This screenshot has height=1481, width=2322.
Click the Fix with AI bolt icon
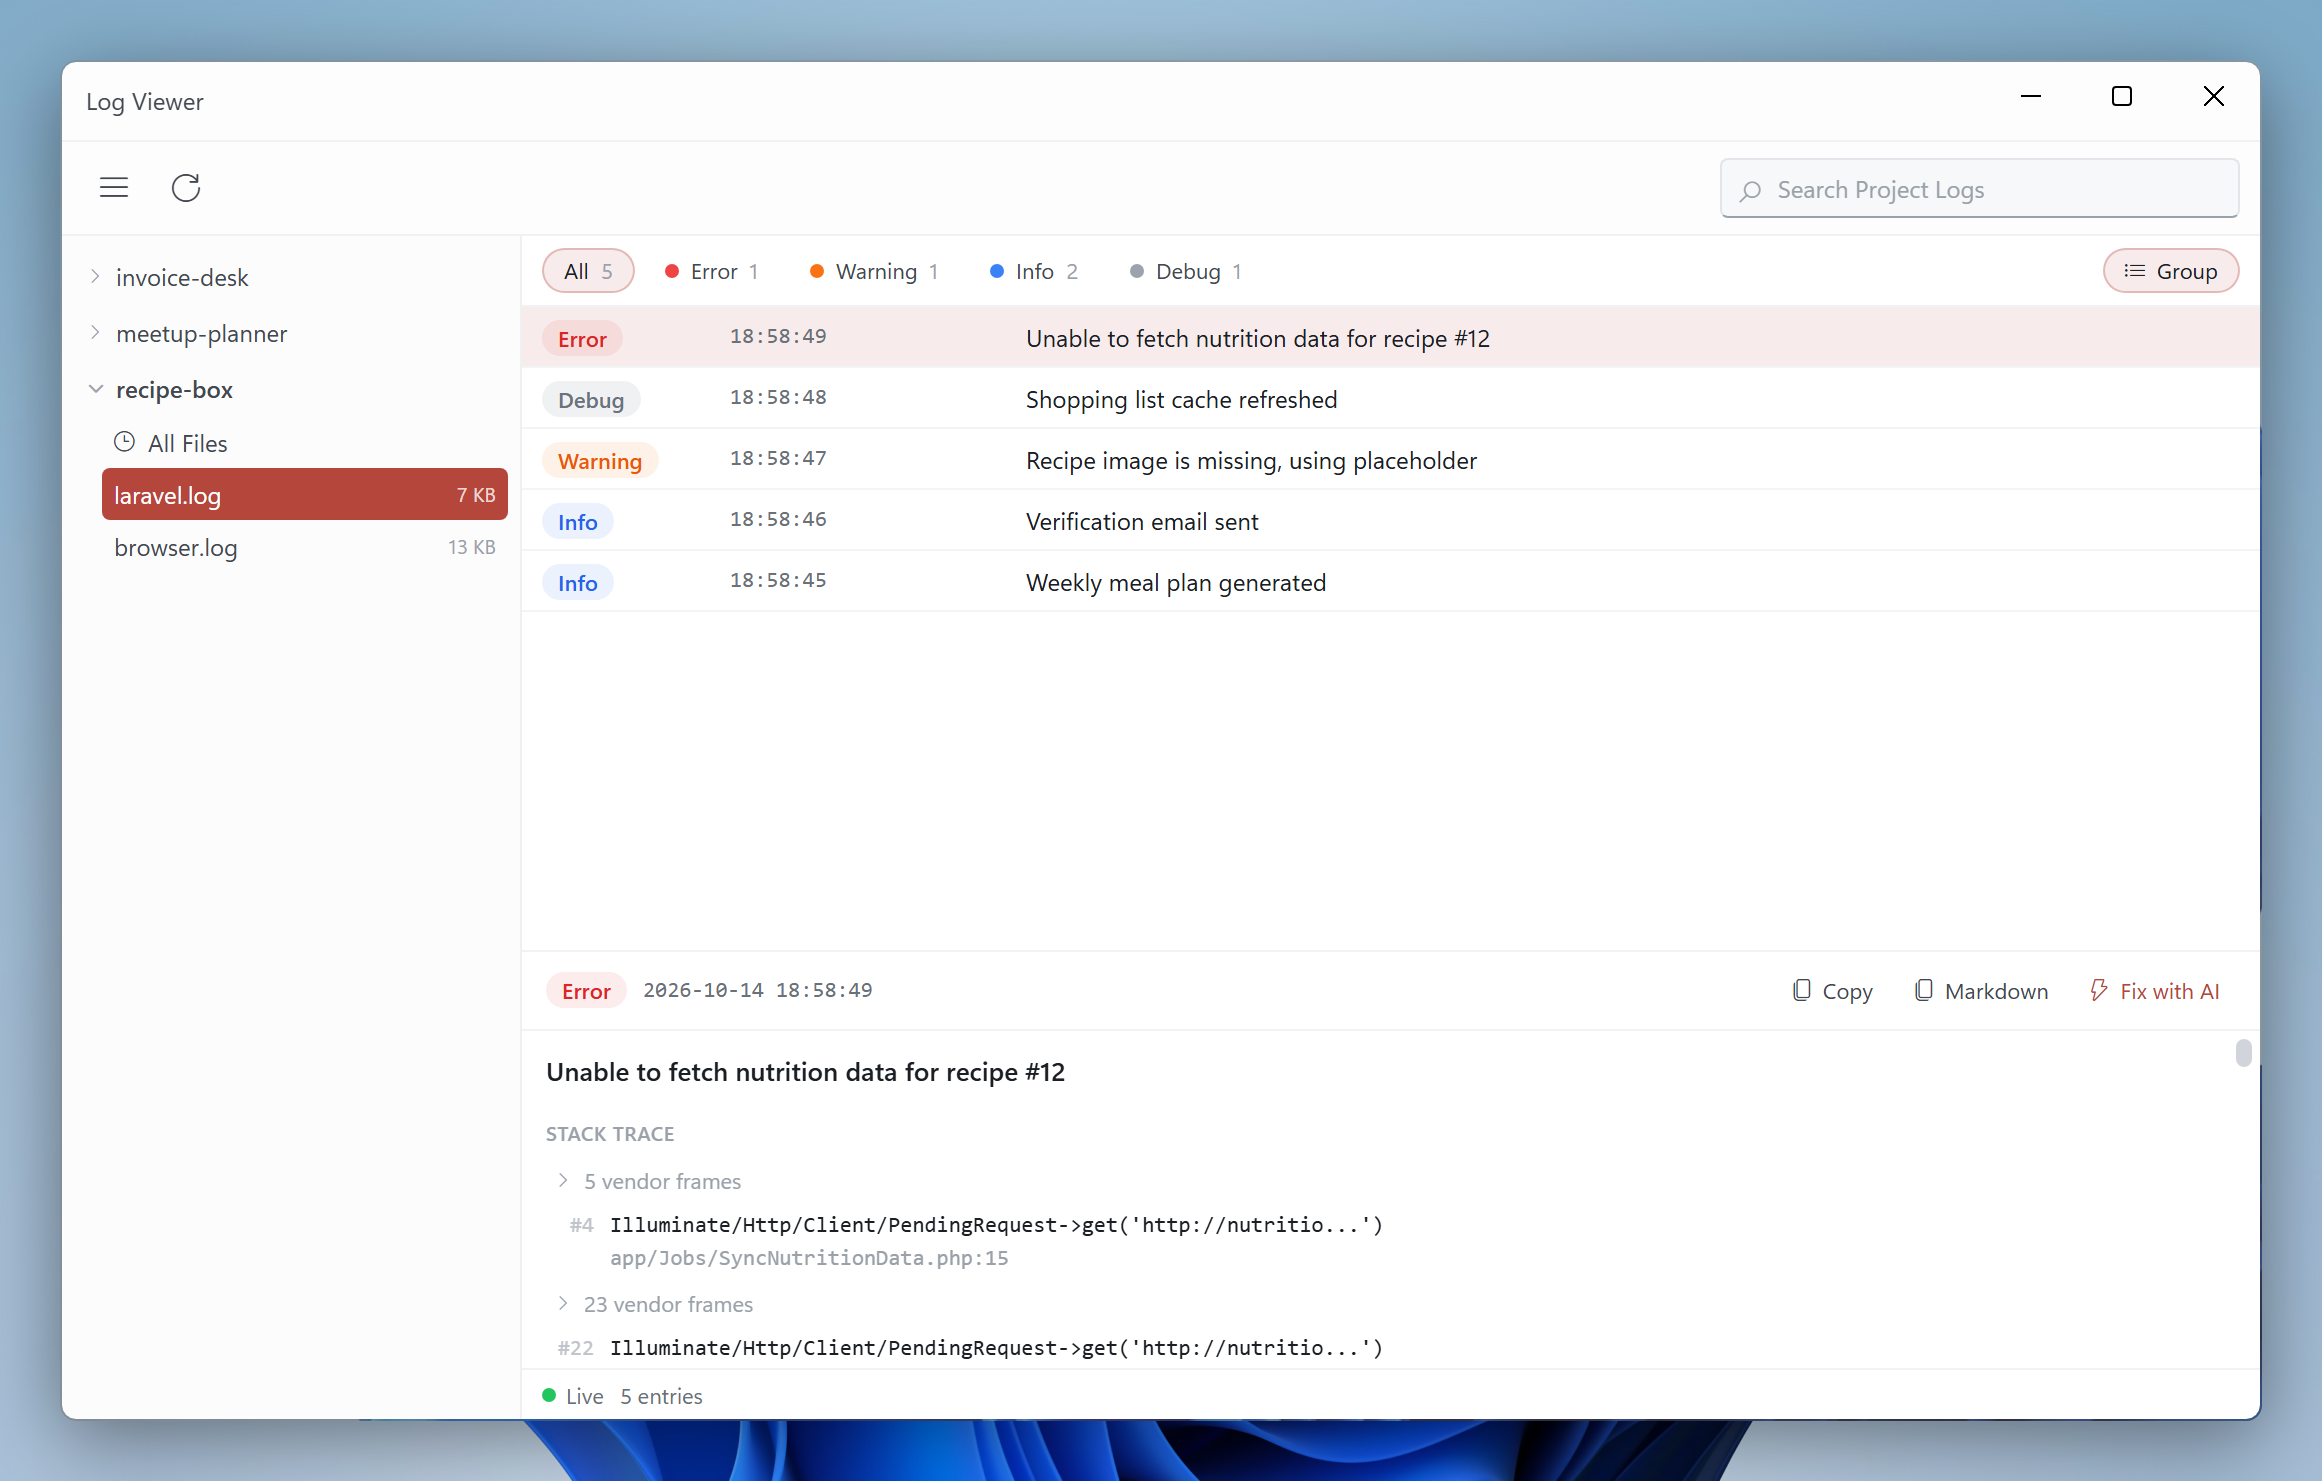click(2099, 990)
